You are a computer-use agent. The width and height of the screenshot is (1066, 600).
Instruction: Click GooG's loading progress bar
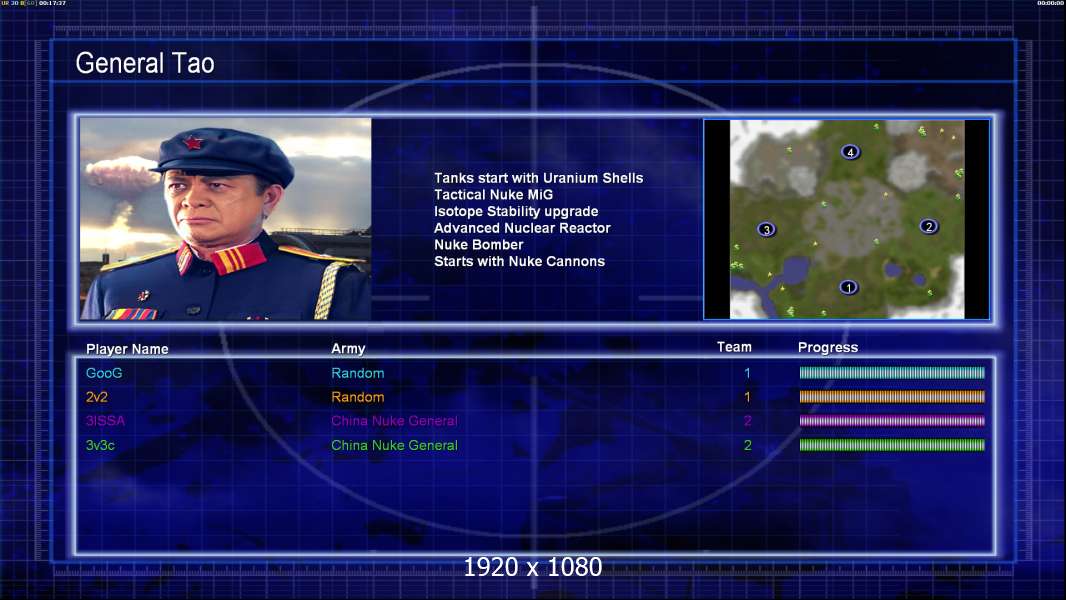click(x=892, y=372)
